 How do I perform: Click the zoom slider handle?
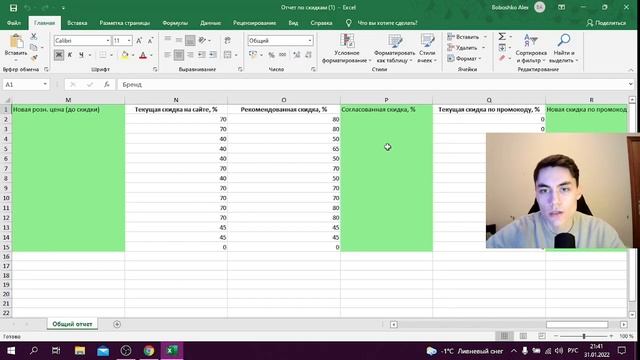point(584,336)
